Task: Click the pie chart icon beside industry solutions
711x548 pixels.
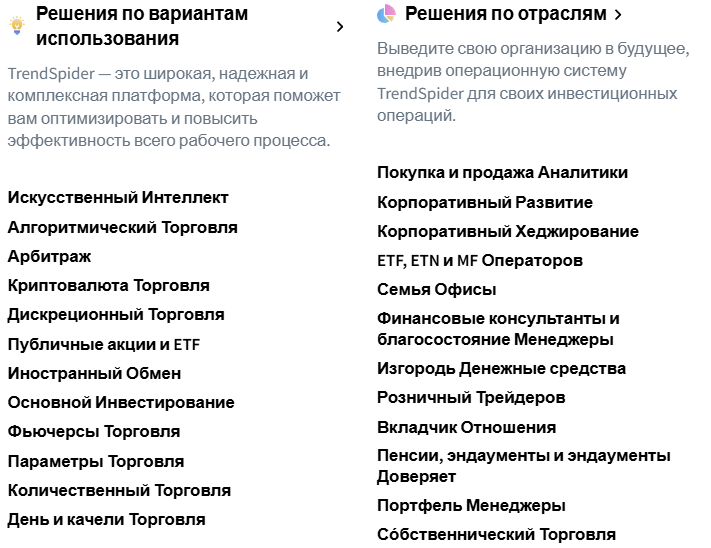Action: point(387,14)
